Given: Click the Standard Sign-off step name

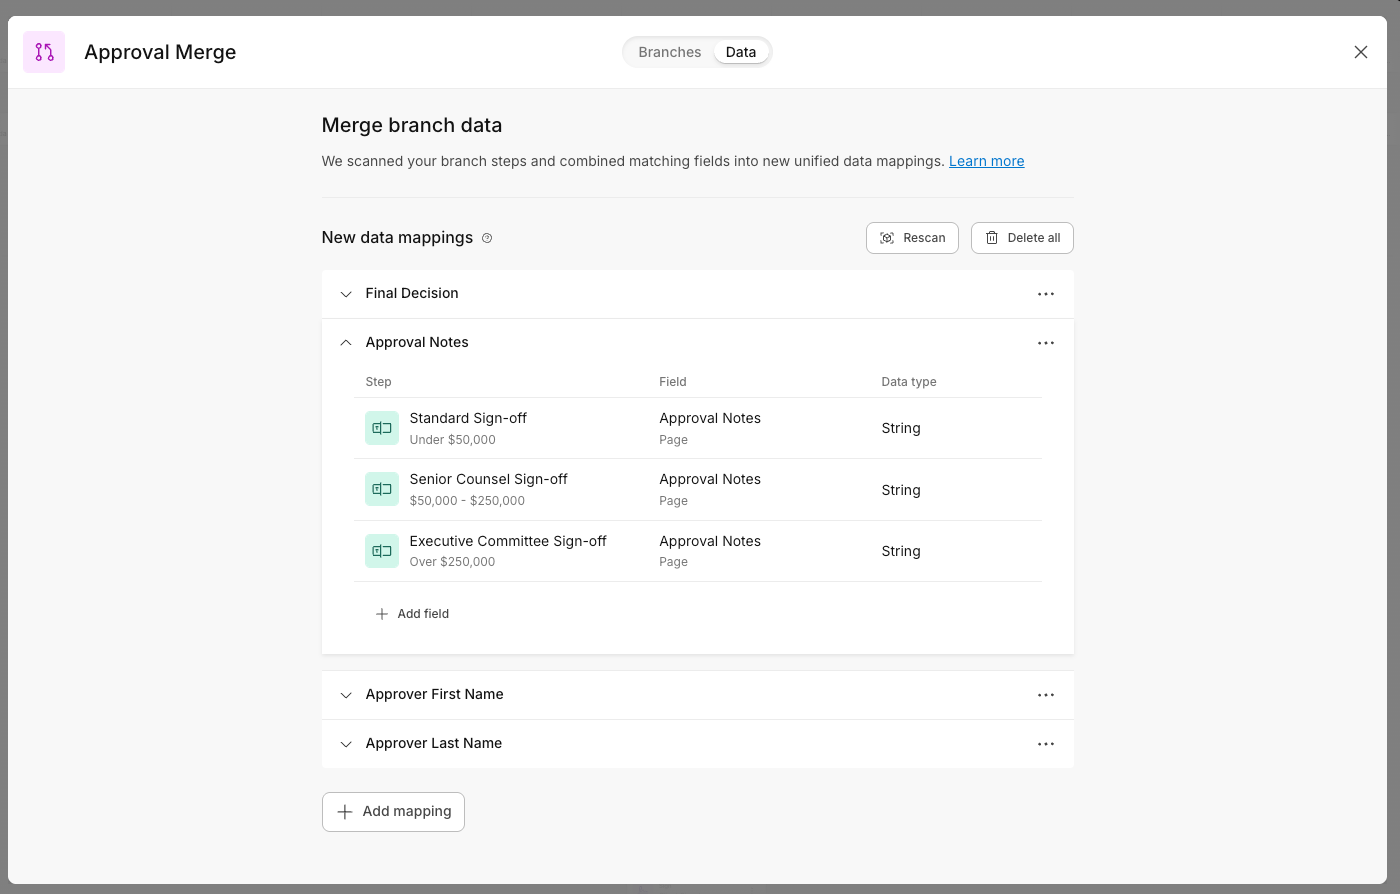Looking at the screenshot, I should tap(468, 418).
